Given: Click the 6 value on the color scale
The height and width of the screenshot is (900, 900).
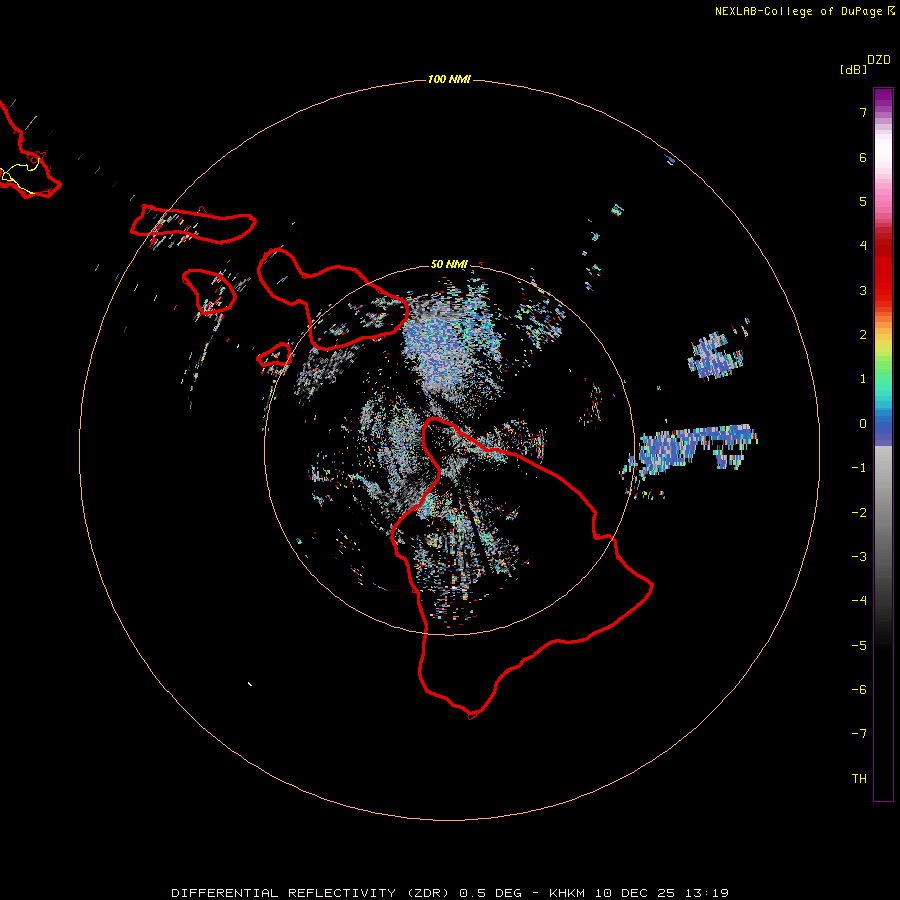Looking at the screenshot, I should [x=863, y=157].
